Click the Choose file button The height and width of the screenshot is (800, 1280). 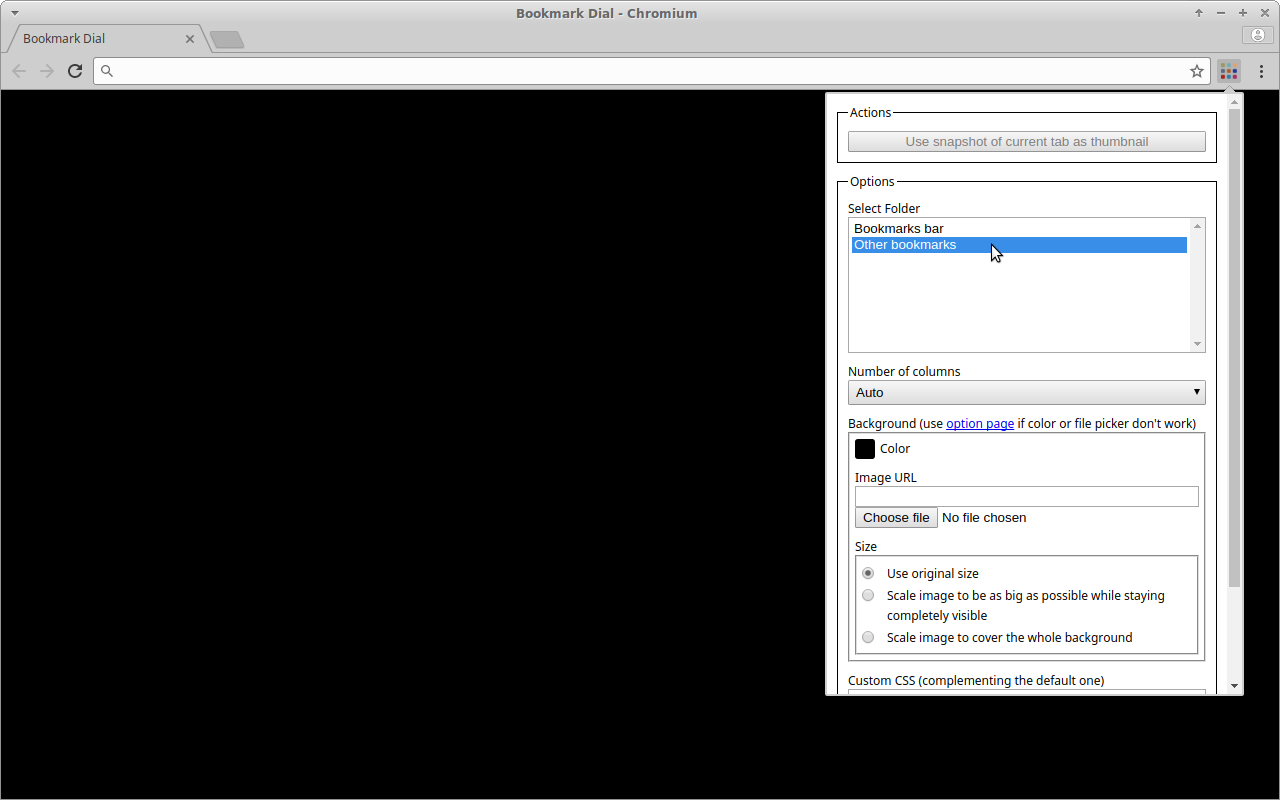click(x=896, y=518)
